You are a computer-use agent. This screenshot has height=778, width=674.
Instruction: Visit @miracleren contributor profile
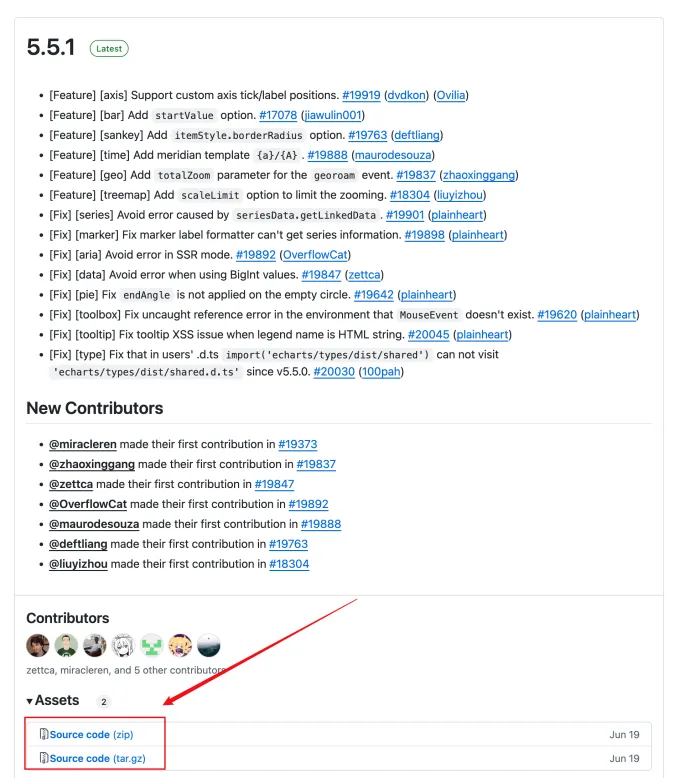83,444
